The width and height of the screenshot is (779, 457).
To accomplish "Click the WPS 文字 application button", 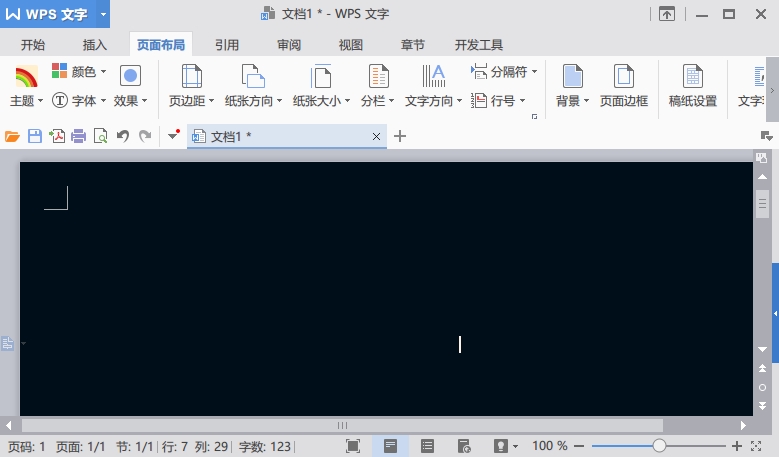I will 48,14.
